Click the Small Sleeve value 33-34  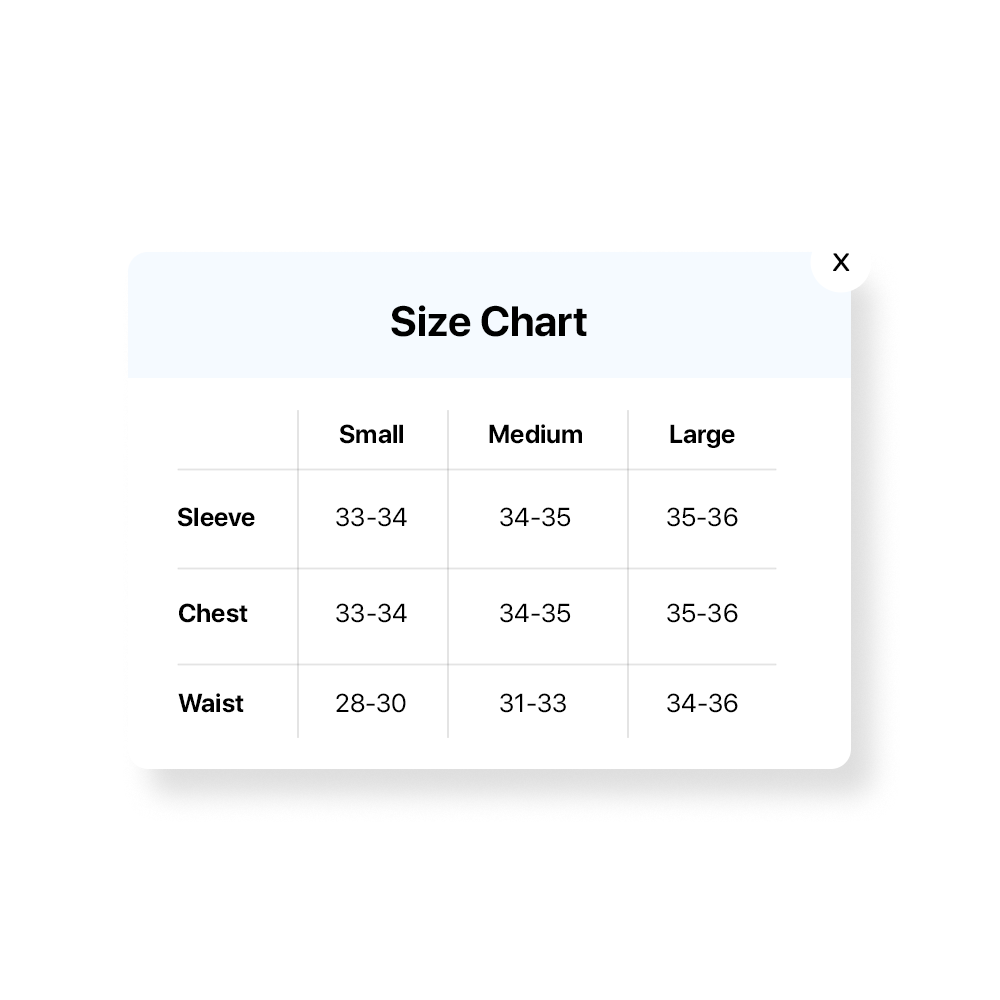[x=371, y=517]
